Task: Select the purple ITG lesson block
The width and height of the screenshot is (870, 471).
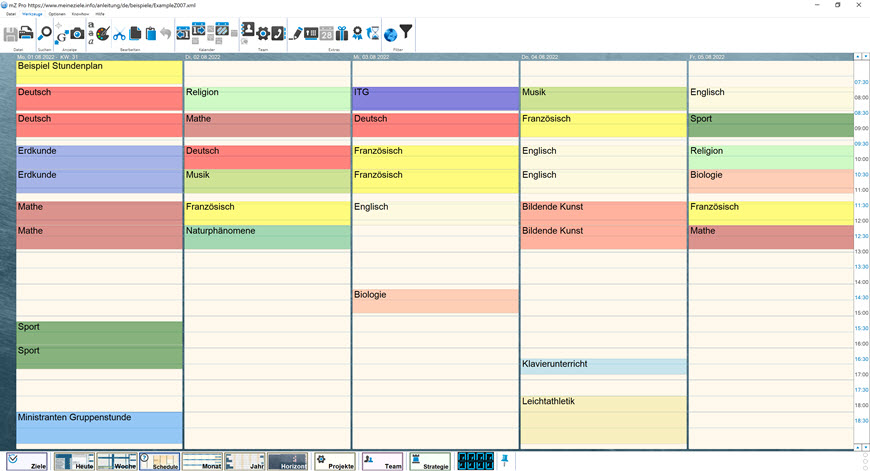Action: 435,98
